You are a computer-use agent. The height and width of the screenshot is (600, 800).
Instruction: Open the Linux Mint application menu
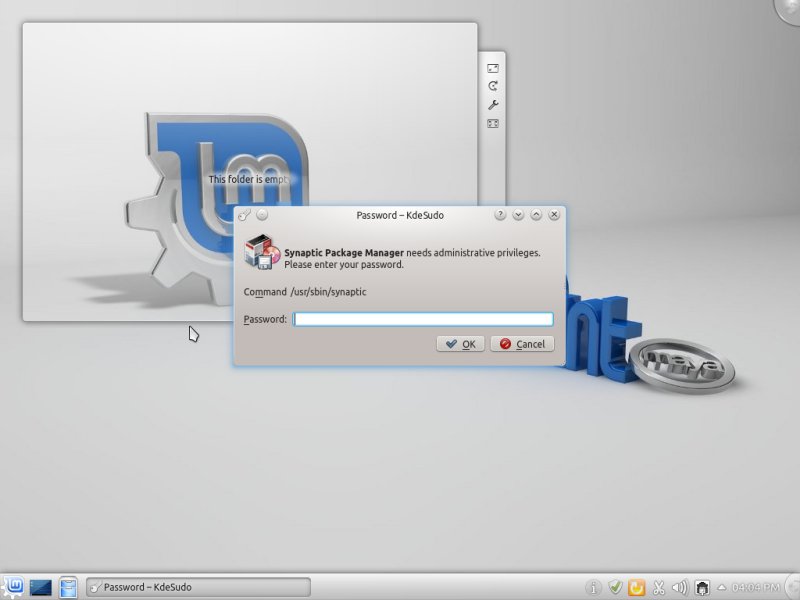pos(14,587)
